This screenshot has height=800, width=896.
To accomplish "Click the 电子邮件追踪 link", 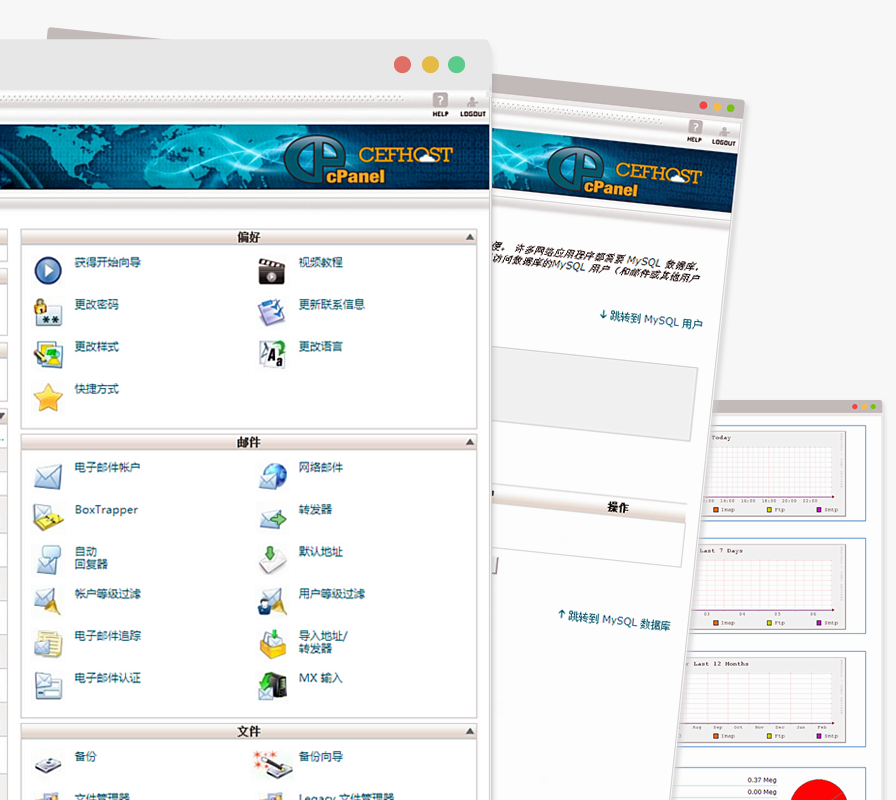I will click(x=107, y=636).
